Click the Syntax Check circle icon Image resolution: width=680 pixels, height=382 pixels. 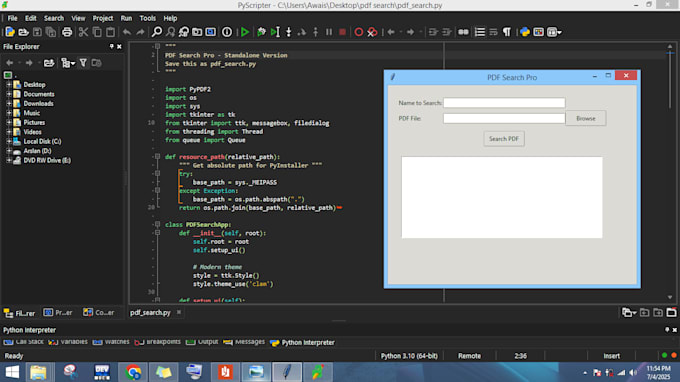[x=227, y=32]
